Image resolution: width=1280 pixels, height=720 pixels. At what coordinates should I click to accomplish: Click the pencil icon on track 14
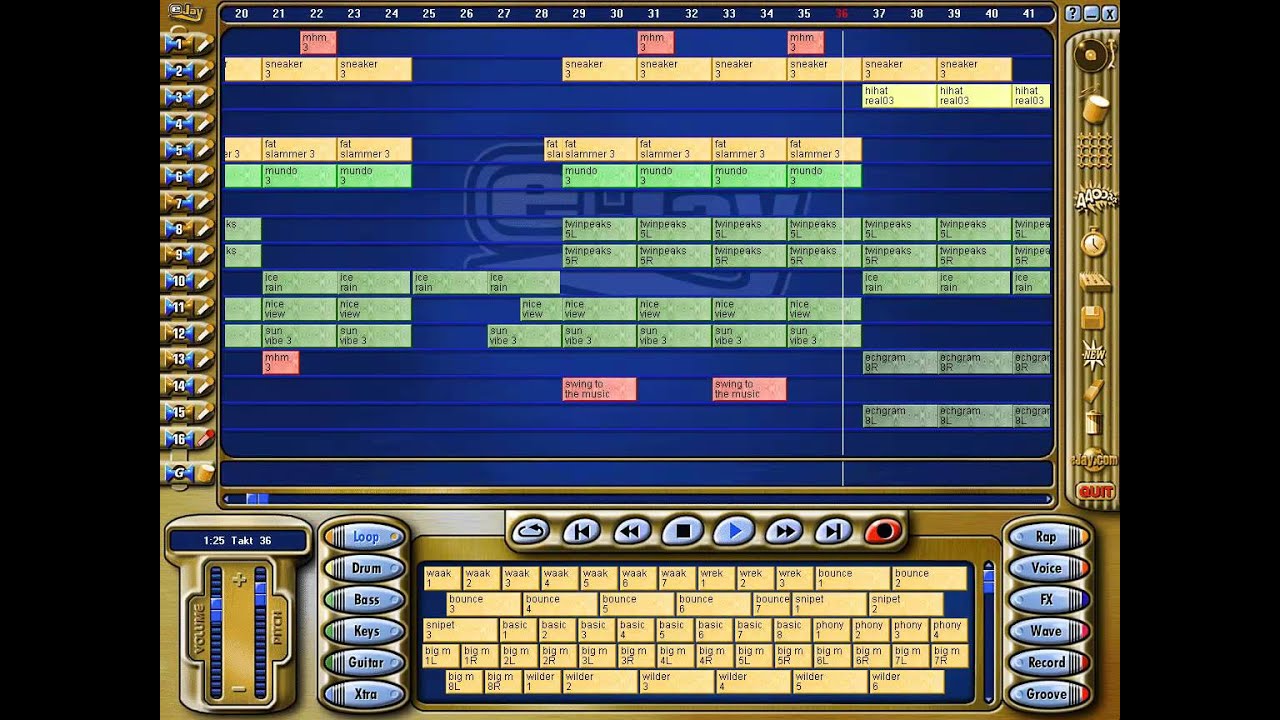point(204,386)
